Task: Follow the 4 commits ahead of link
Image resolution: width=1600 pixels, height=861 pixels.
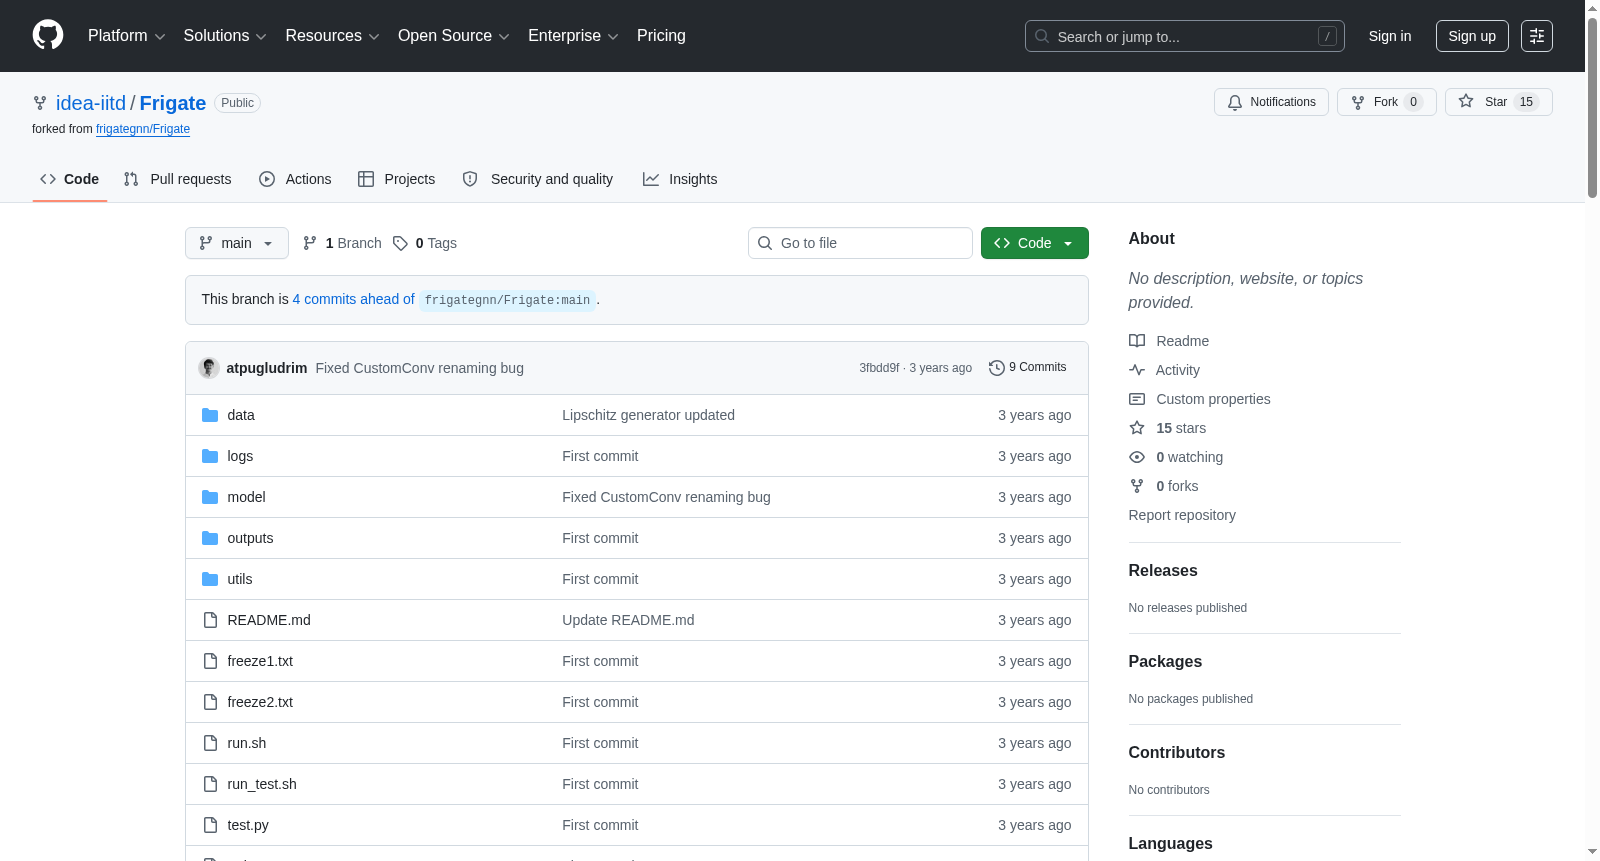Action: pos(353,299)
